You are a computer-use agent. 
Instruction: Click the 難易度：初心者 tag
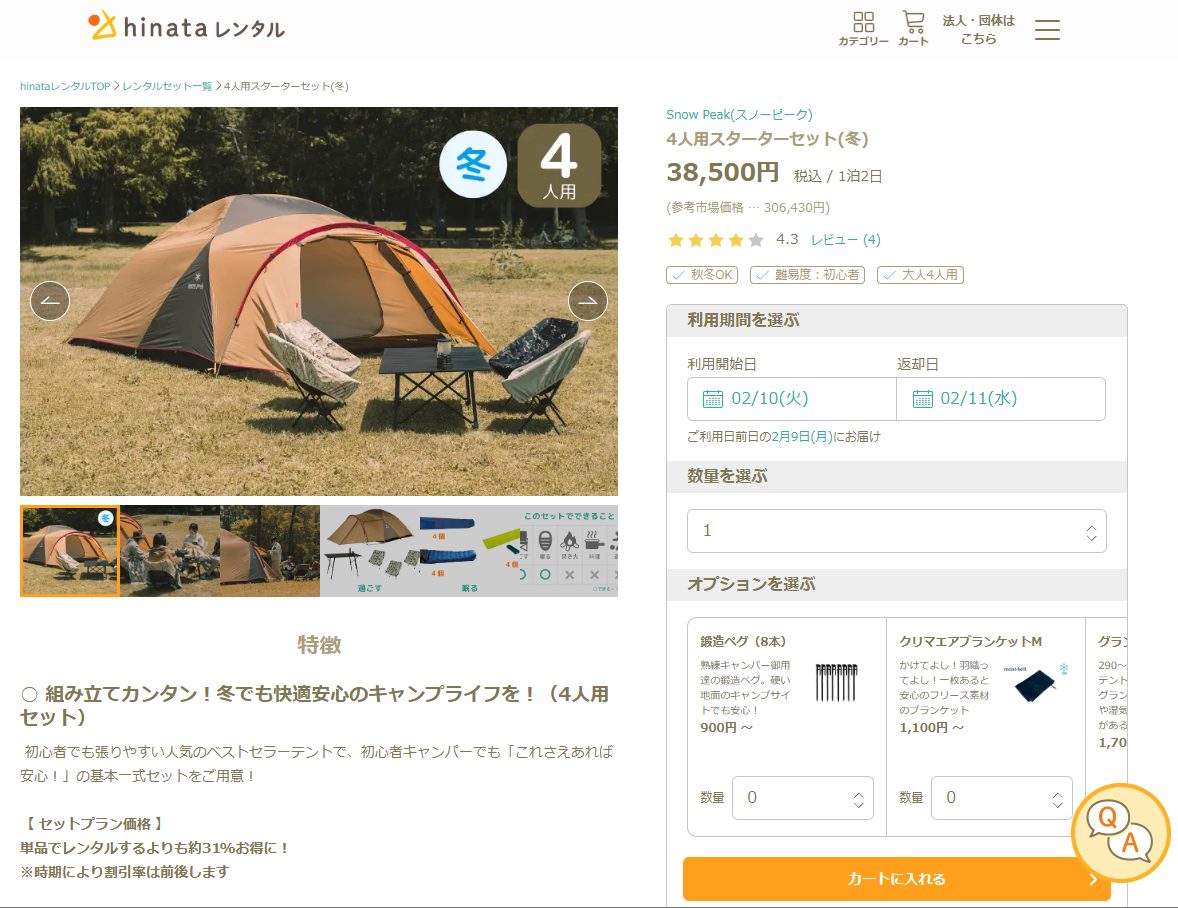807,274
